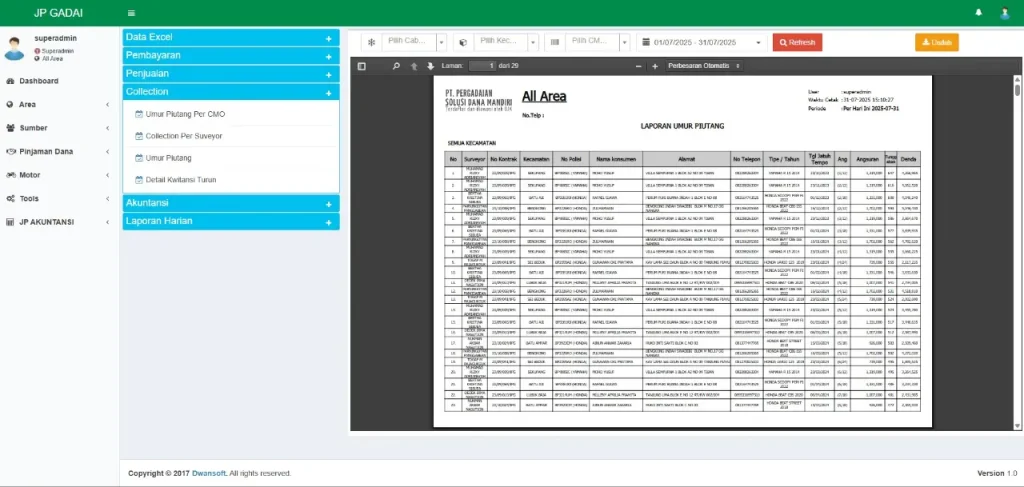1024x487 pixels.
Task: Click the red Refresh button
Action: click(797, 42)
